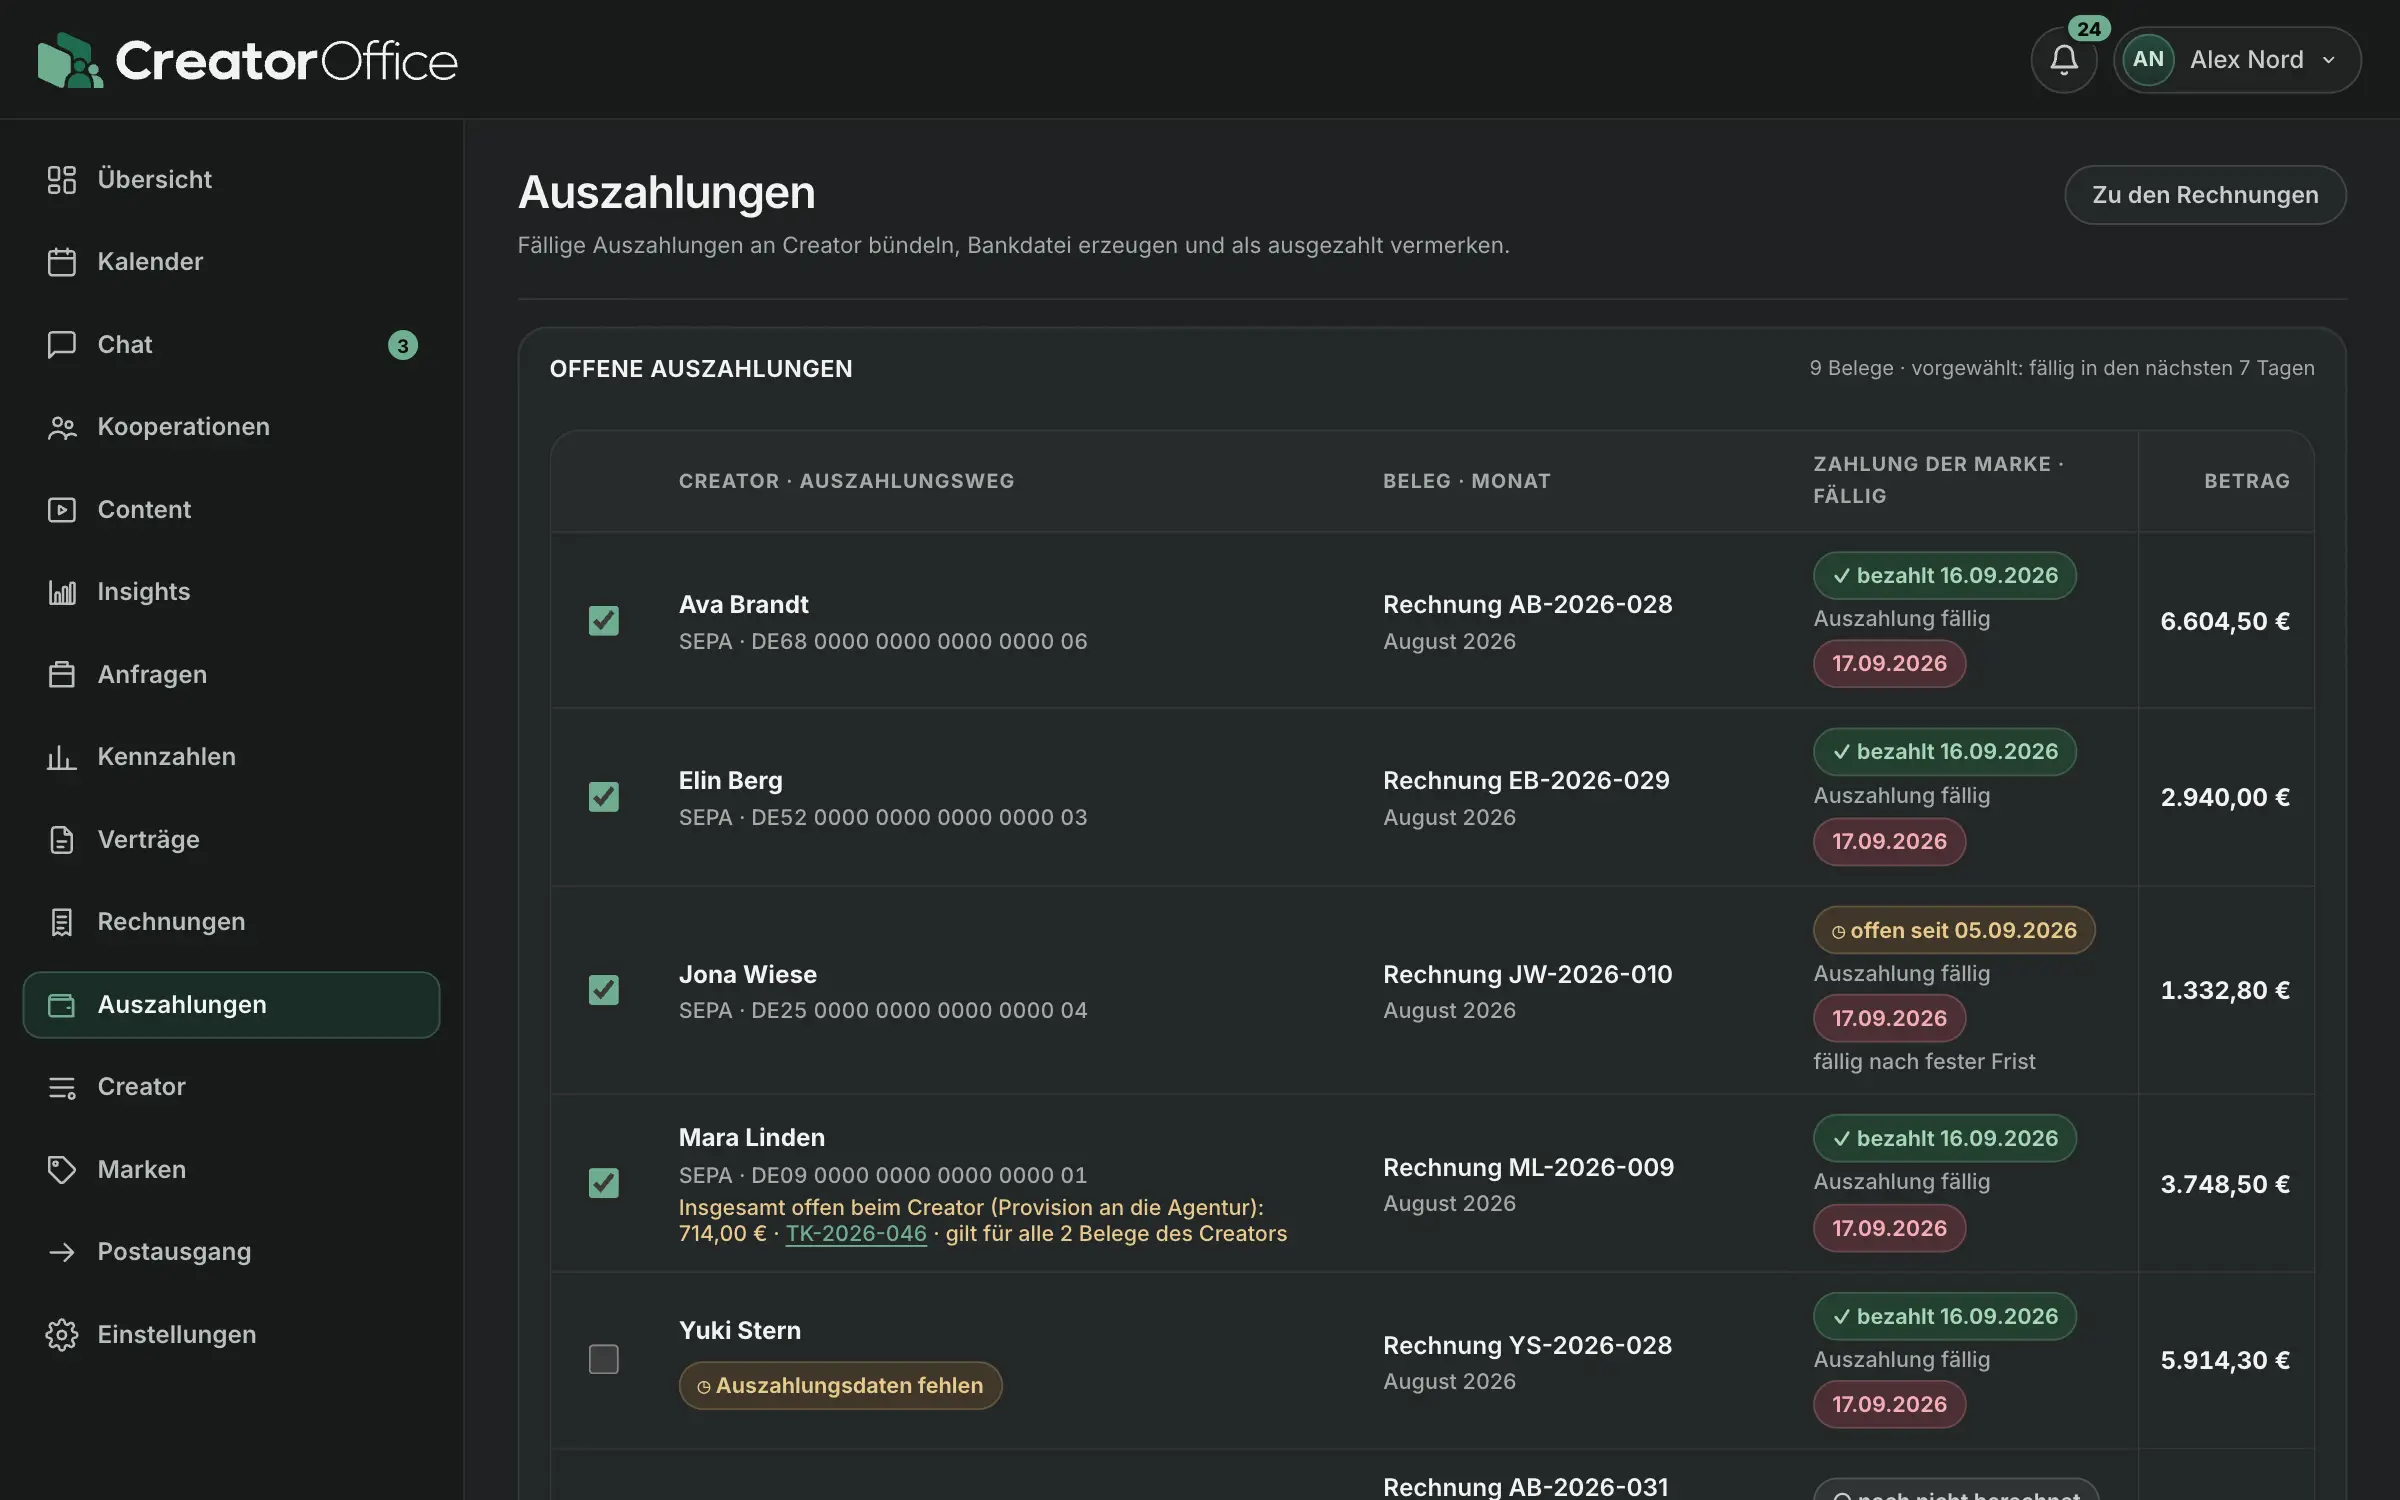Click the Kooperationen people icon
The width and height of the screenshot is (2400, 1500).
[x=62, y=427]
